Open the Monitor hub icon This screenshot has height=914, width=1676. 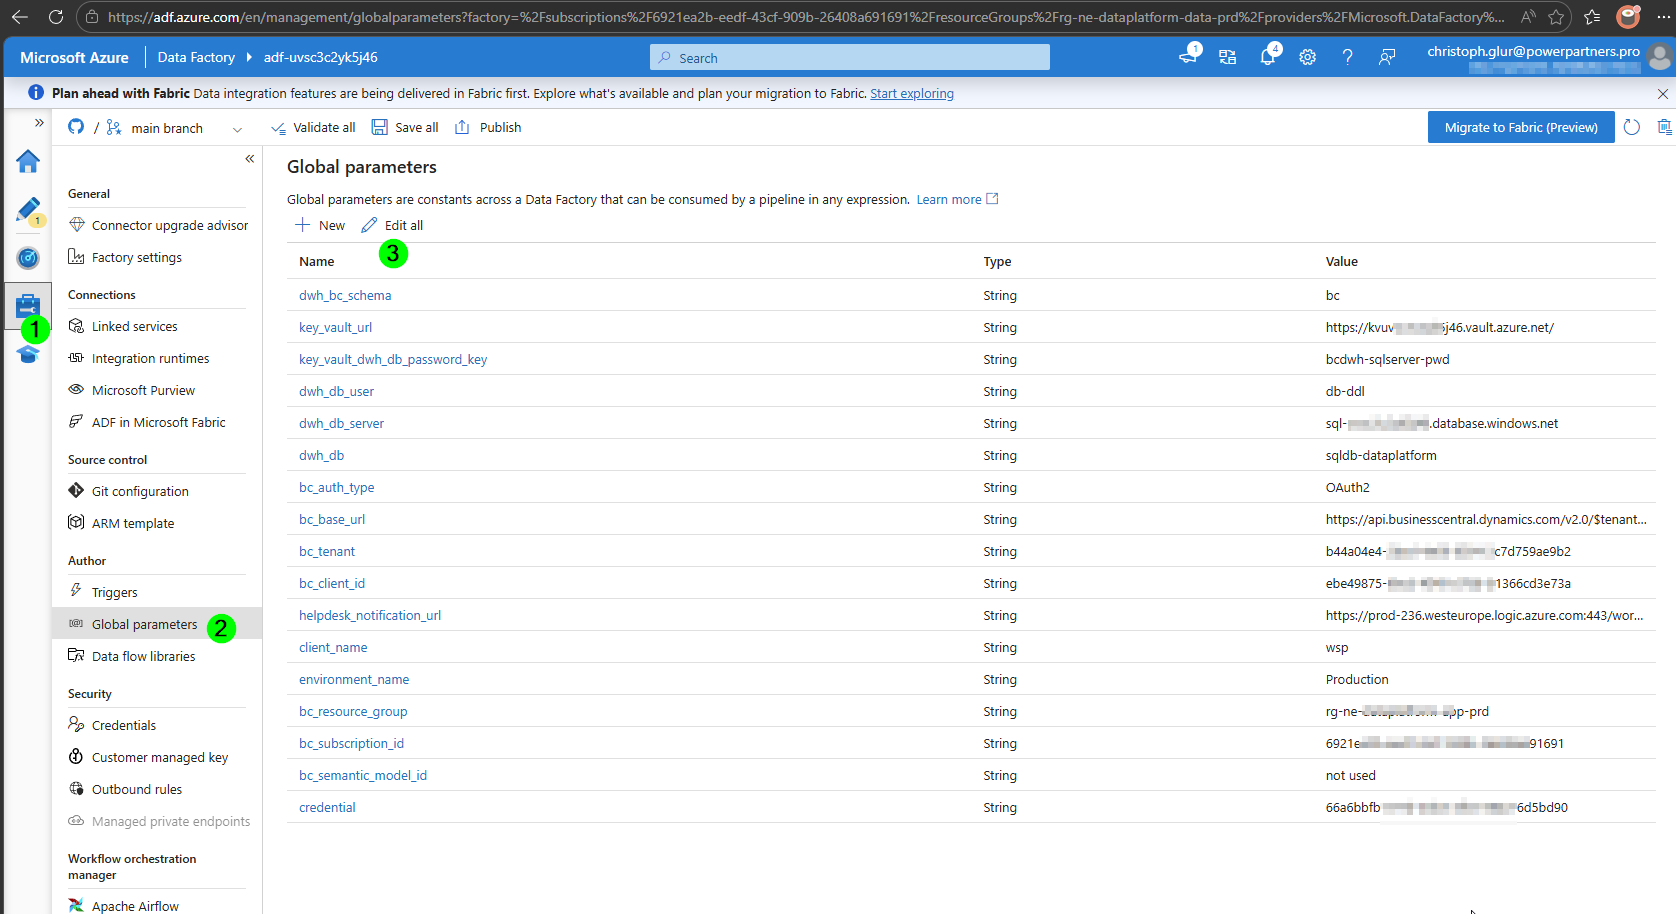tap(28, 258)
